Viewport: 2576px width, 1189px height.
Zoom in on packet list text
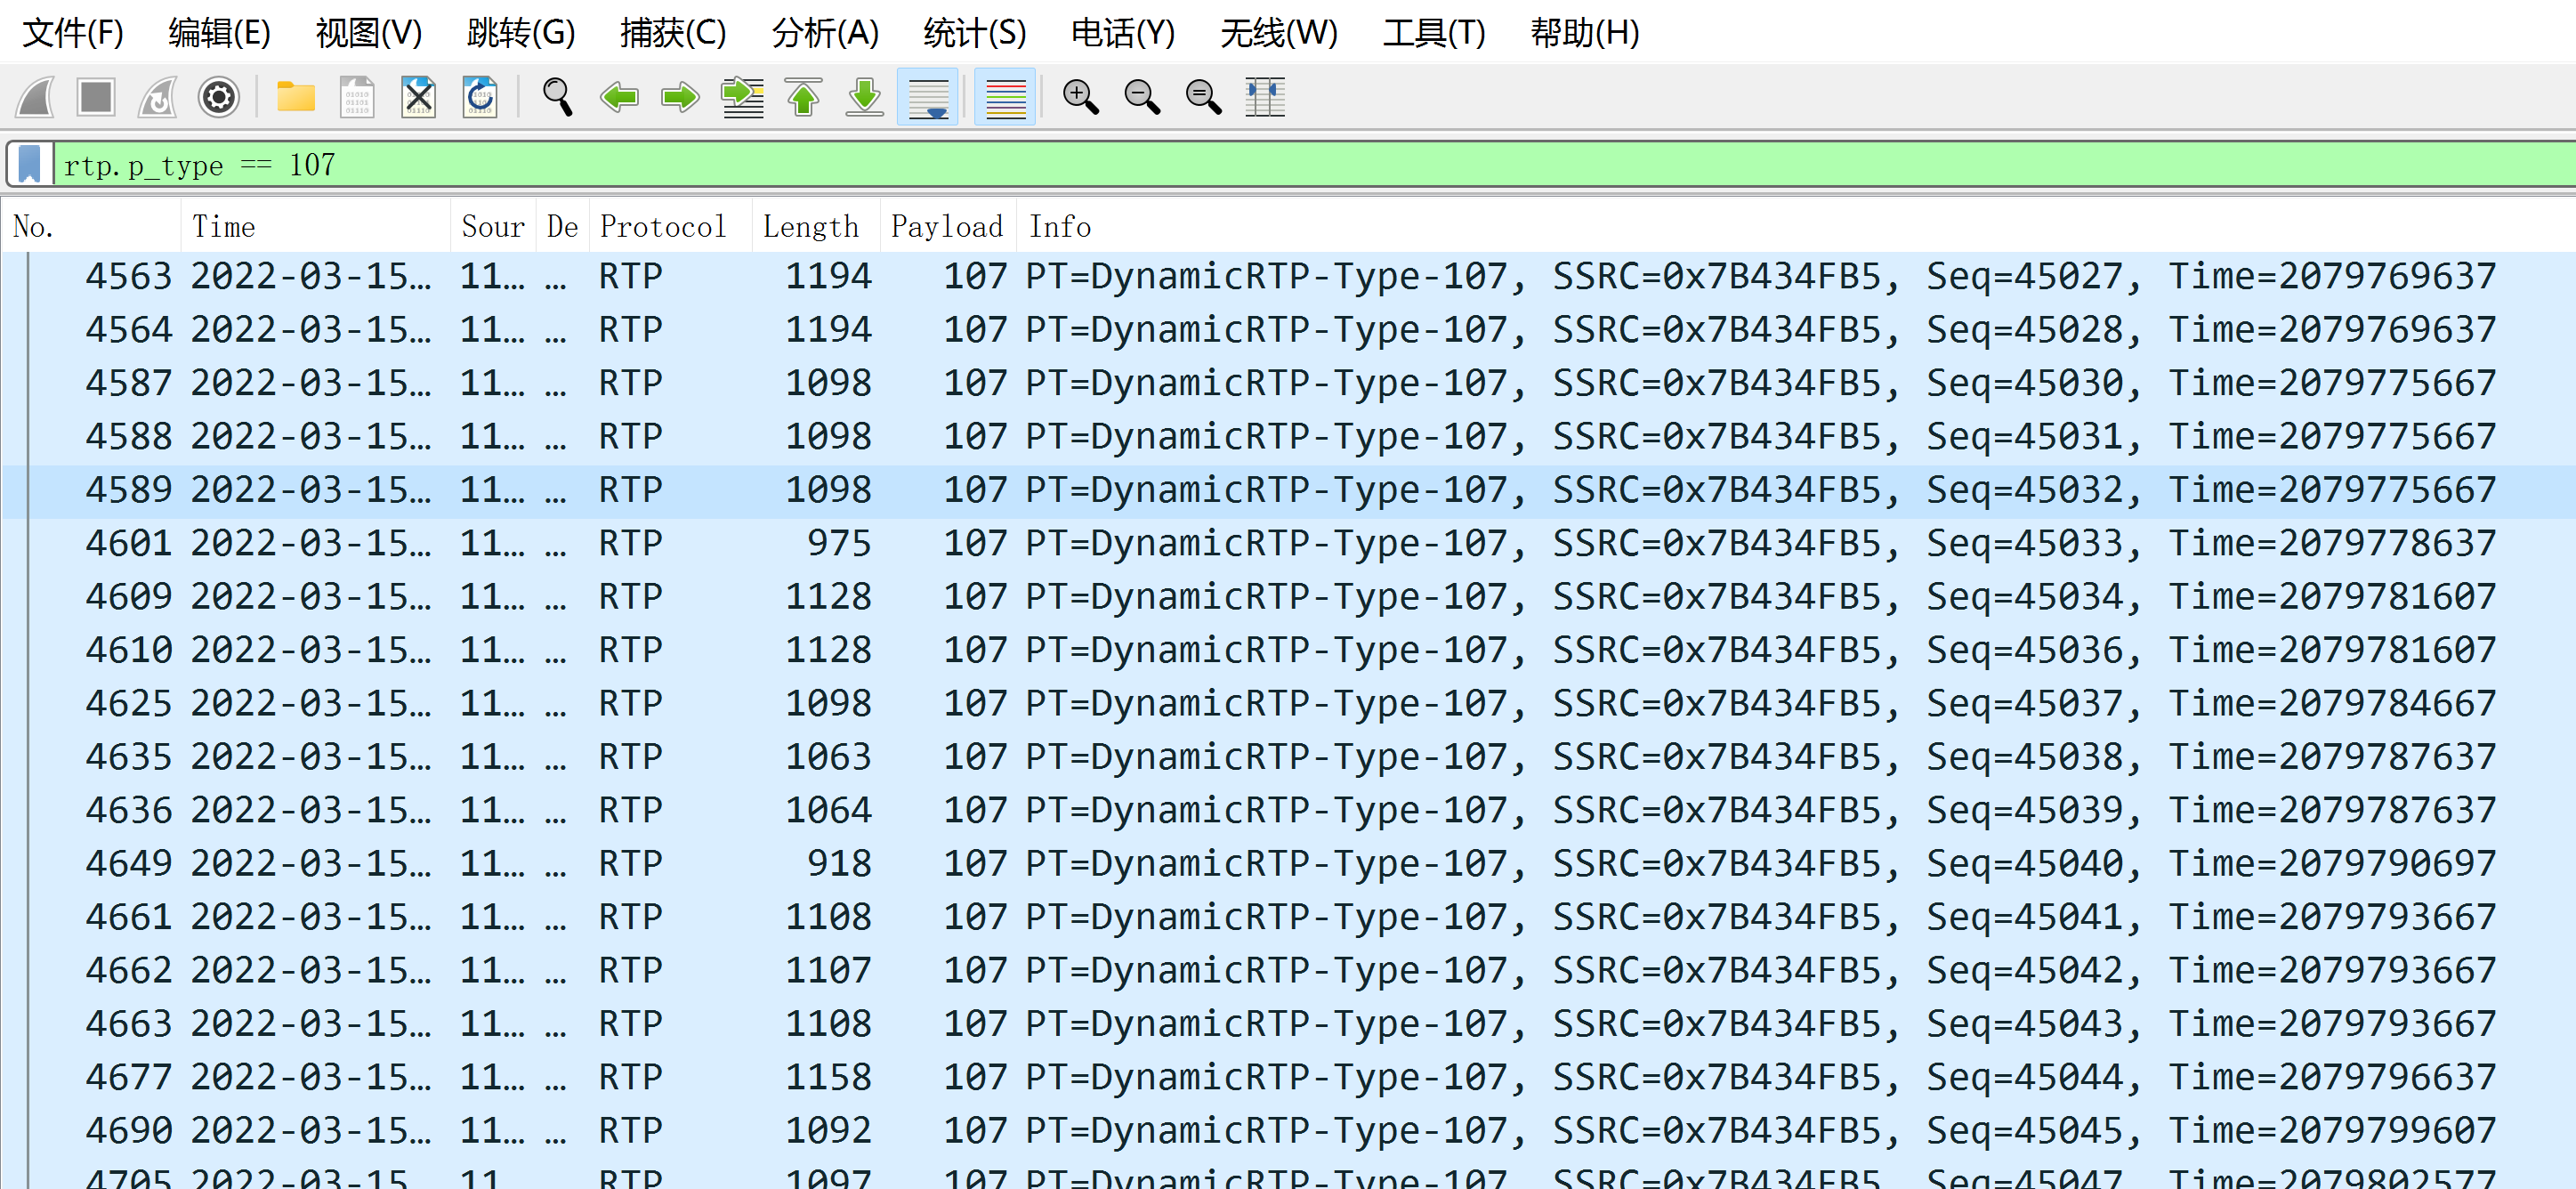click(x=1079, y=97)
